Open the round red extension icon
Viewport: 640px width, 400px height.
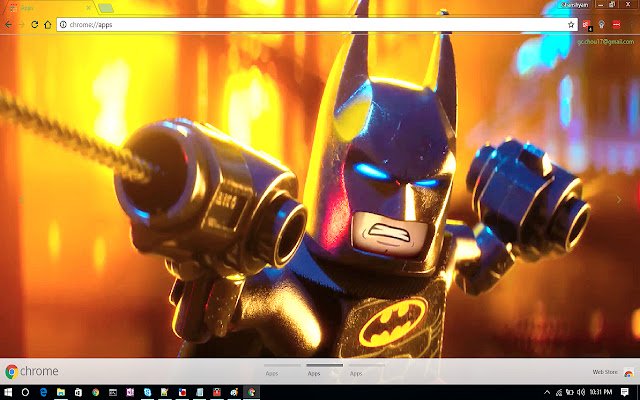coord(616,24)
